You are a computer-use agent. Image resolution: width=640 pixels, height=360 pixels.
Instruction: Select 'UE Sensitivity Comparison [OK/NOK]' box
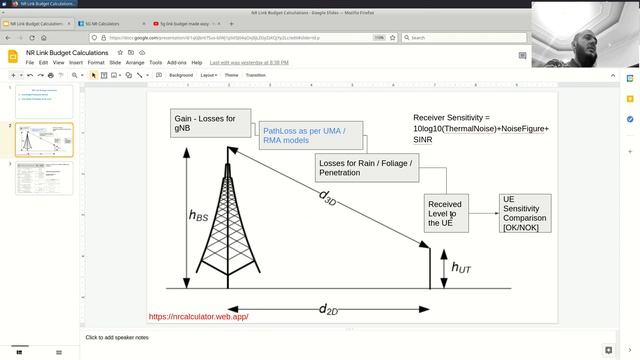[525, 213]
